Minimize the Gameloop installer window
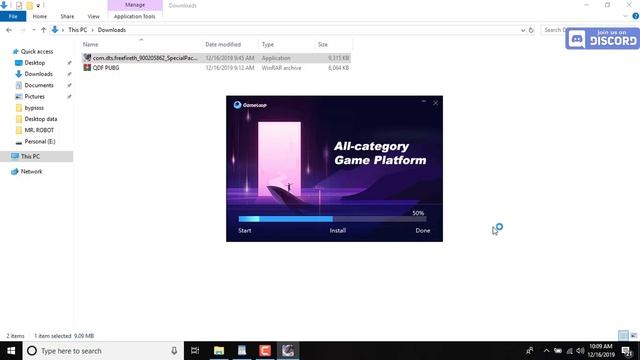This screenshot has width=640, height=360. coord(424,102)
